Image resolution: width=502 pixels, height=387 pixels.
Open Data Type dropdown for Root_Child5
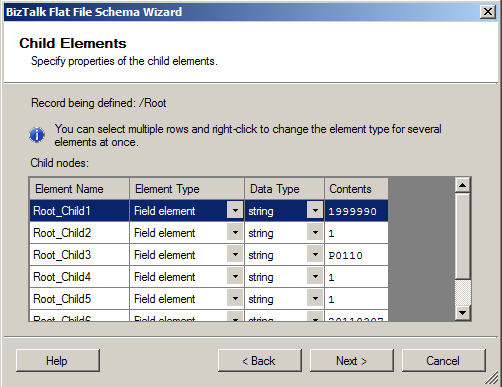pyautogui.click(x=315, y=299)
